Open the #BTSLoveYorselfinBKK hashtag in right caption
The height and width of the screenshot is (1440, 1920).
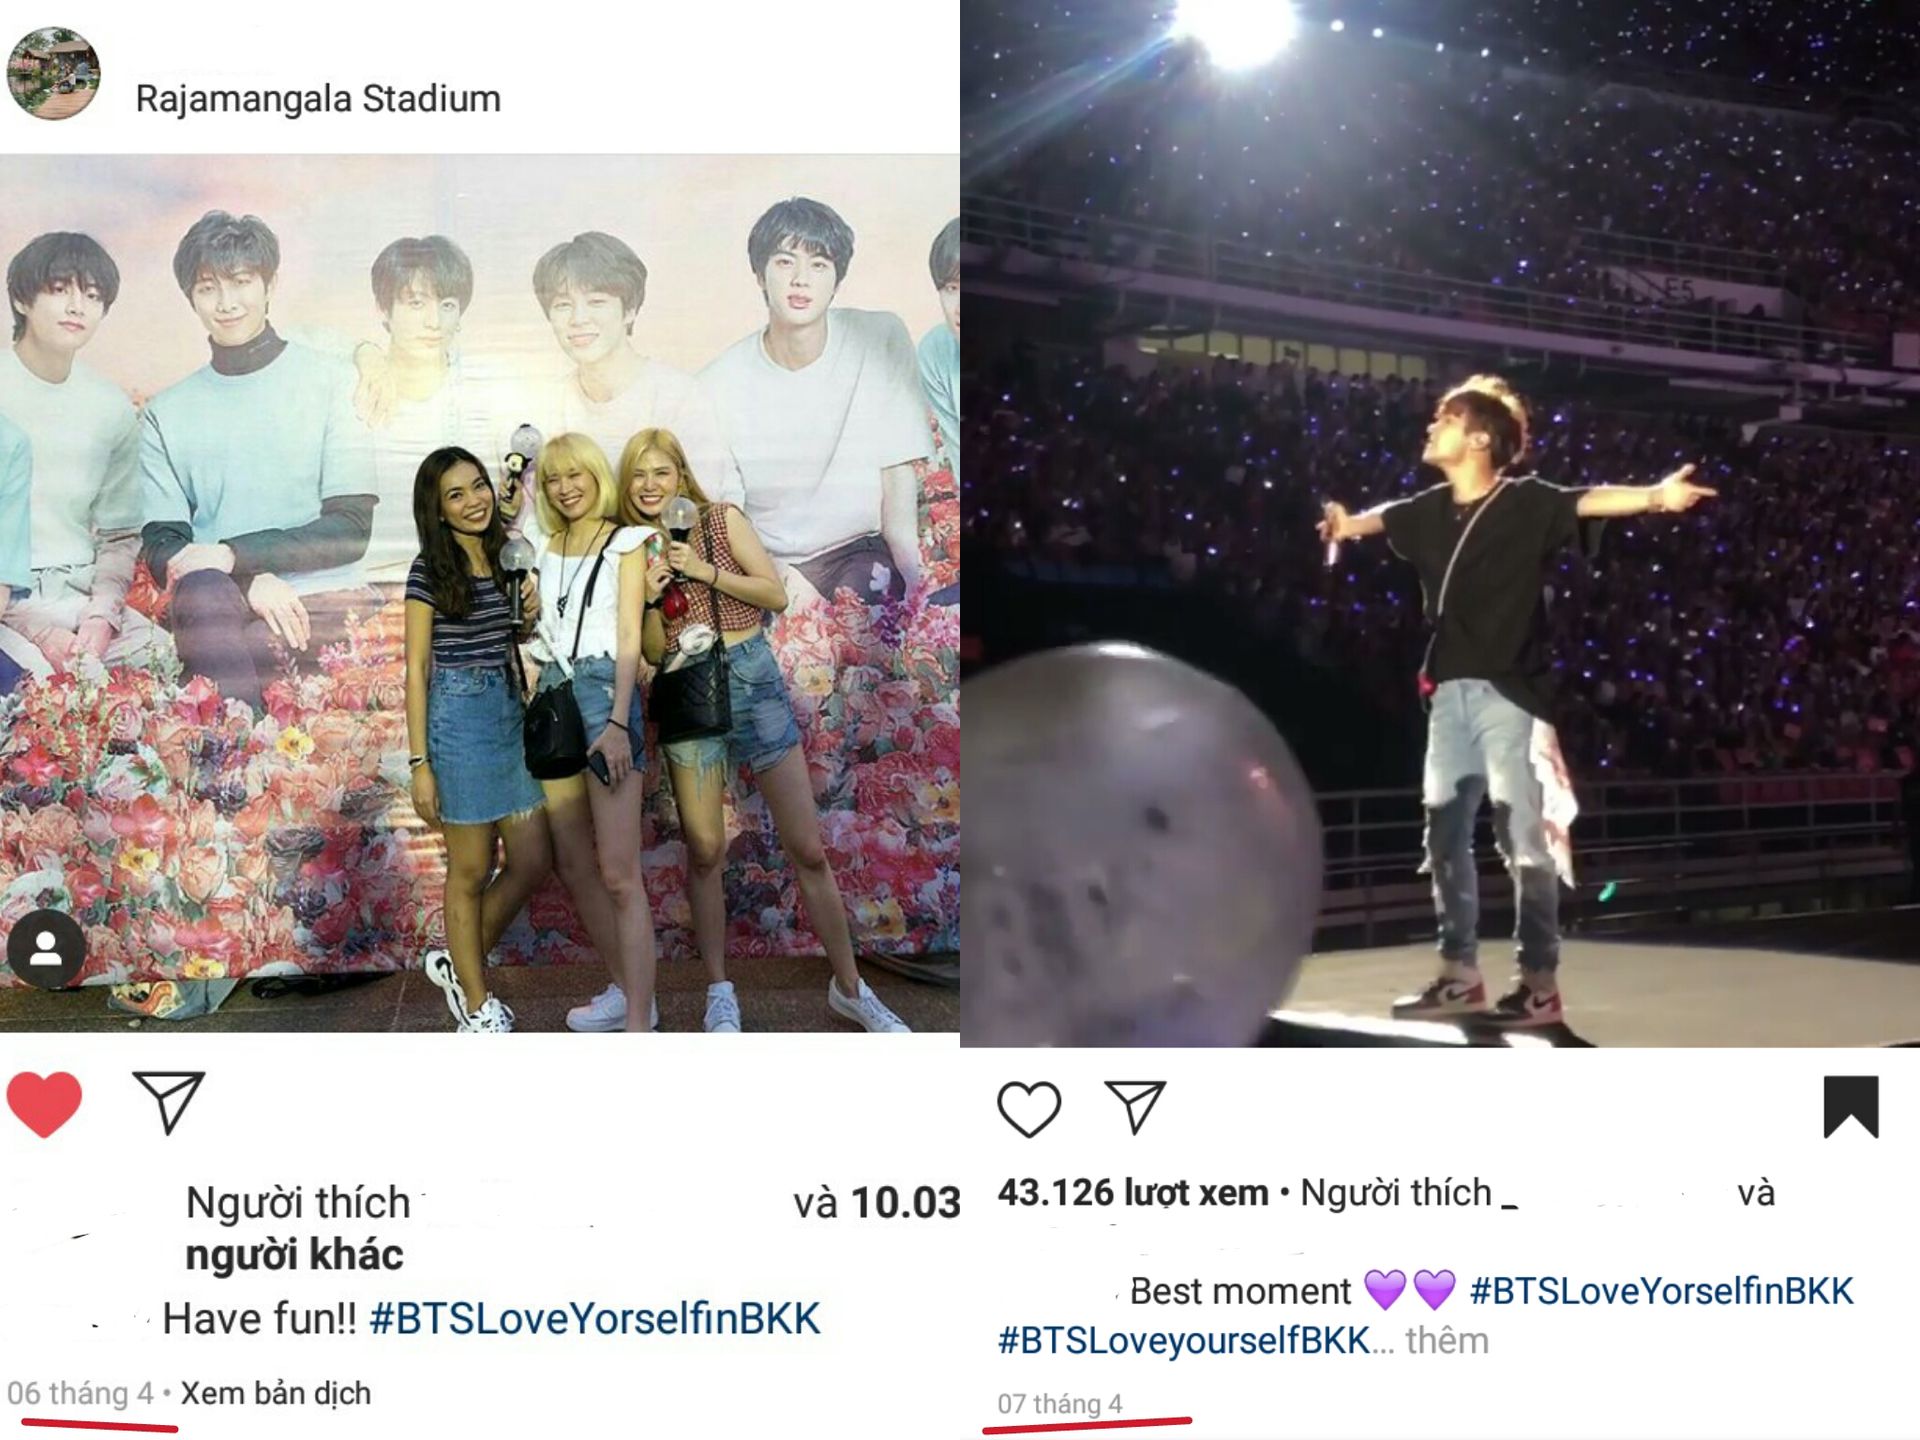(x=1662, y=1291)
